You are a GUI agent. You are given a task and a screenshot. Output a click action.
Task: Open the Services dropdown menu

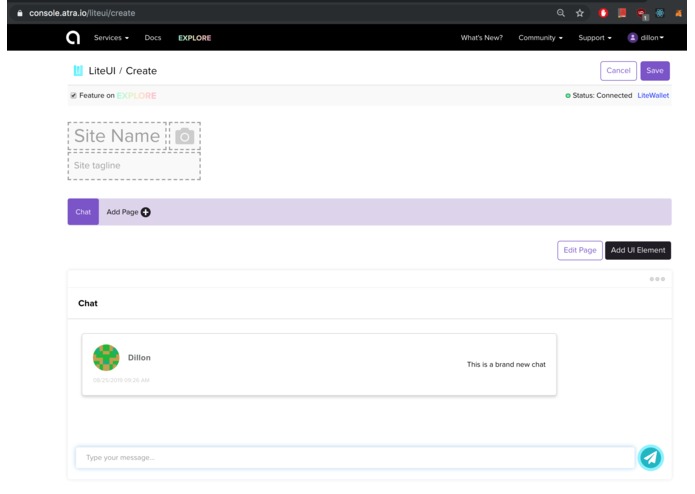pos(111,38)
